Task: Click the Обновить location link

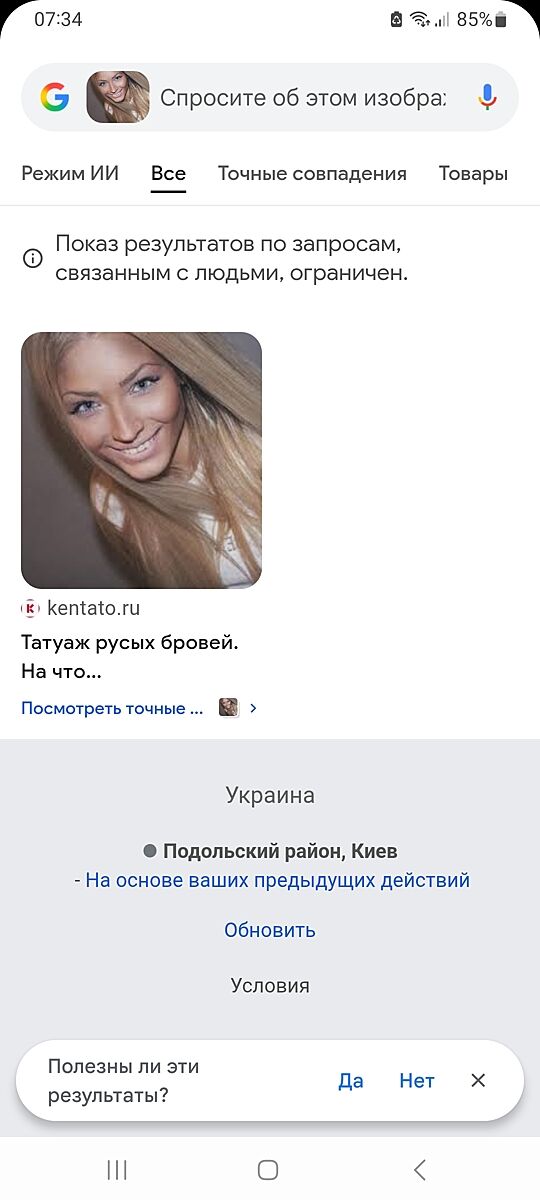Action: click(270, 930)
